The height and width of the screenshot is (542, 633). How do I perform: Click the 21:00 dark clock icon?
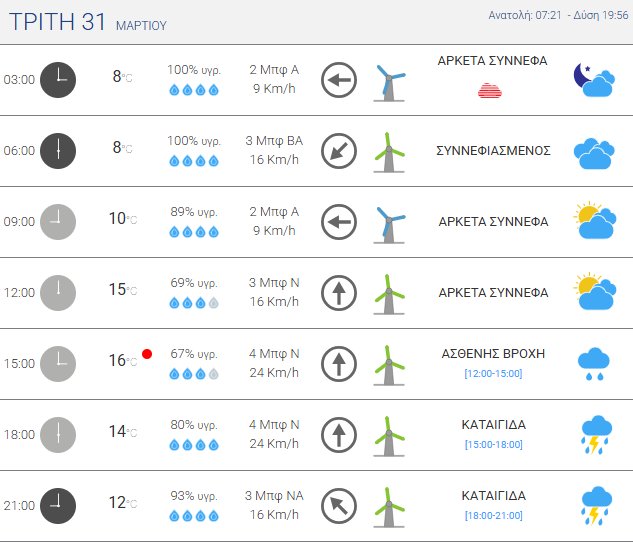[57, 506]
